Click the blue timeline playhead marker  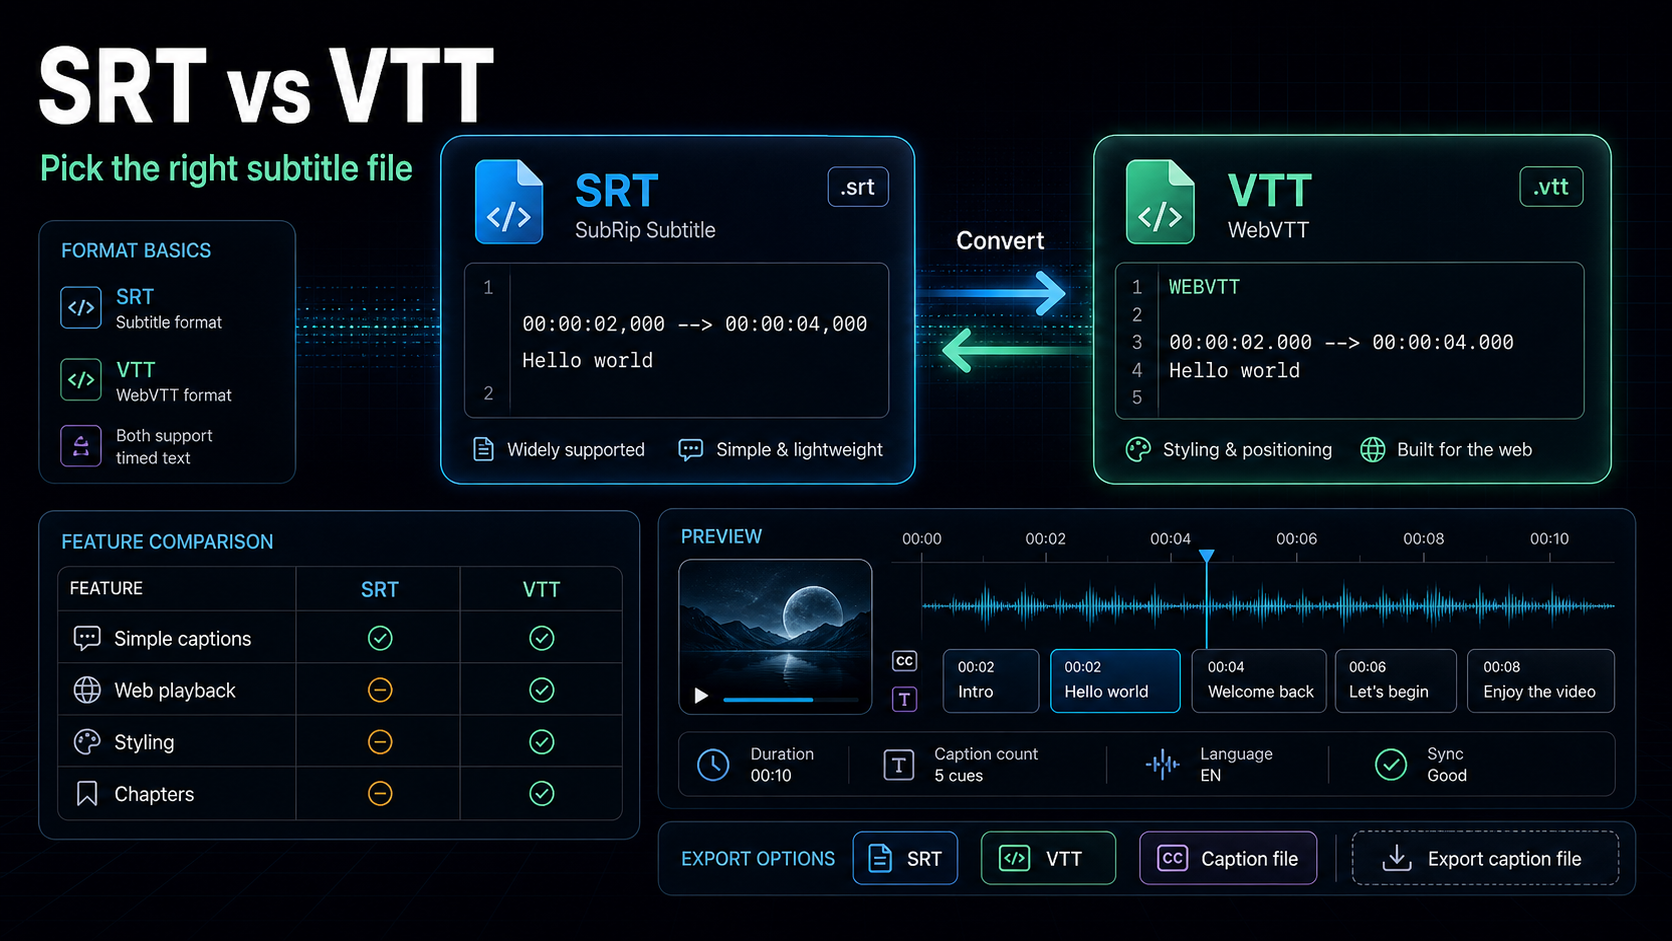[1207, 556]
